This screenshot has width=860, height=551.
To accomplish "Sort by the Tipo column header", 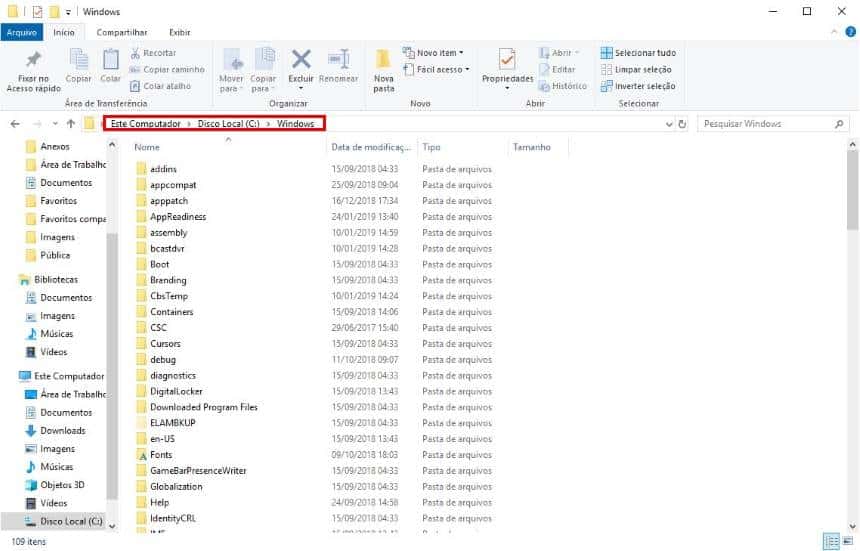I will coord(431,147).
